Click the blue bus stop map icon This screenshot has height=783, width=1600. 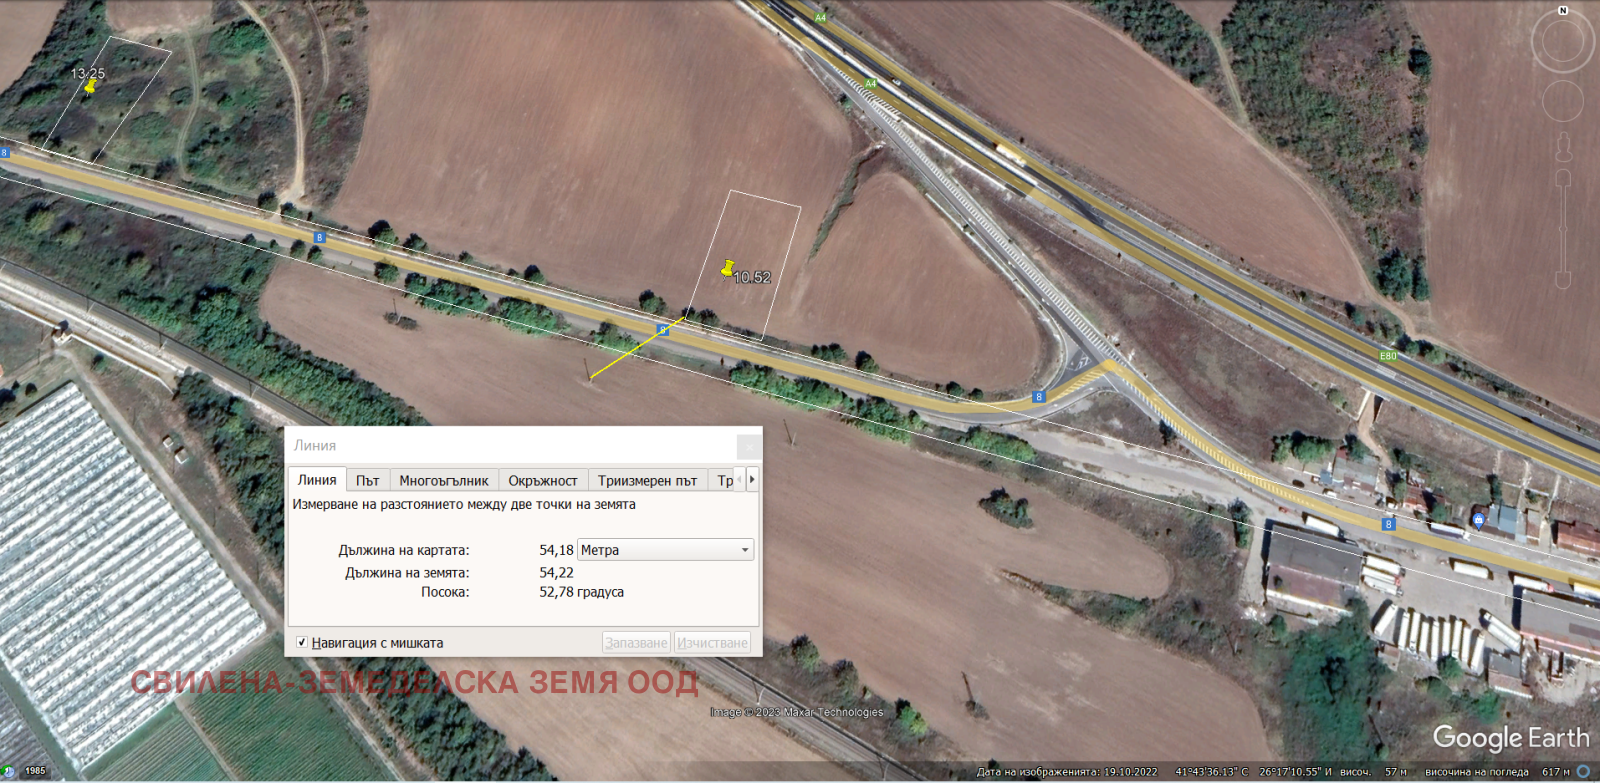pyautogui.click(x=1478, y=519)
